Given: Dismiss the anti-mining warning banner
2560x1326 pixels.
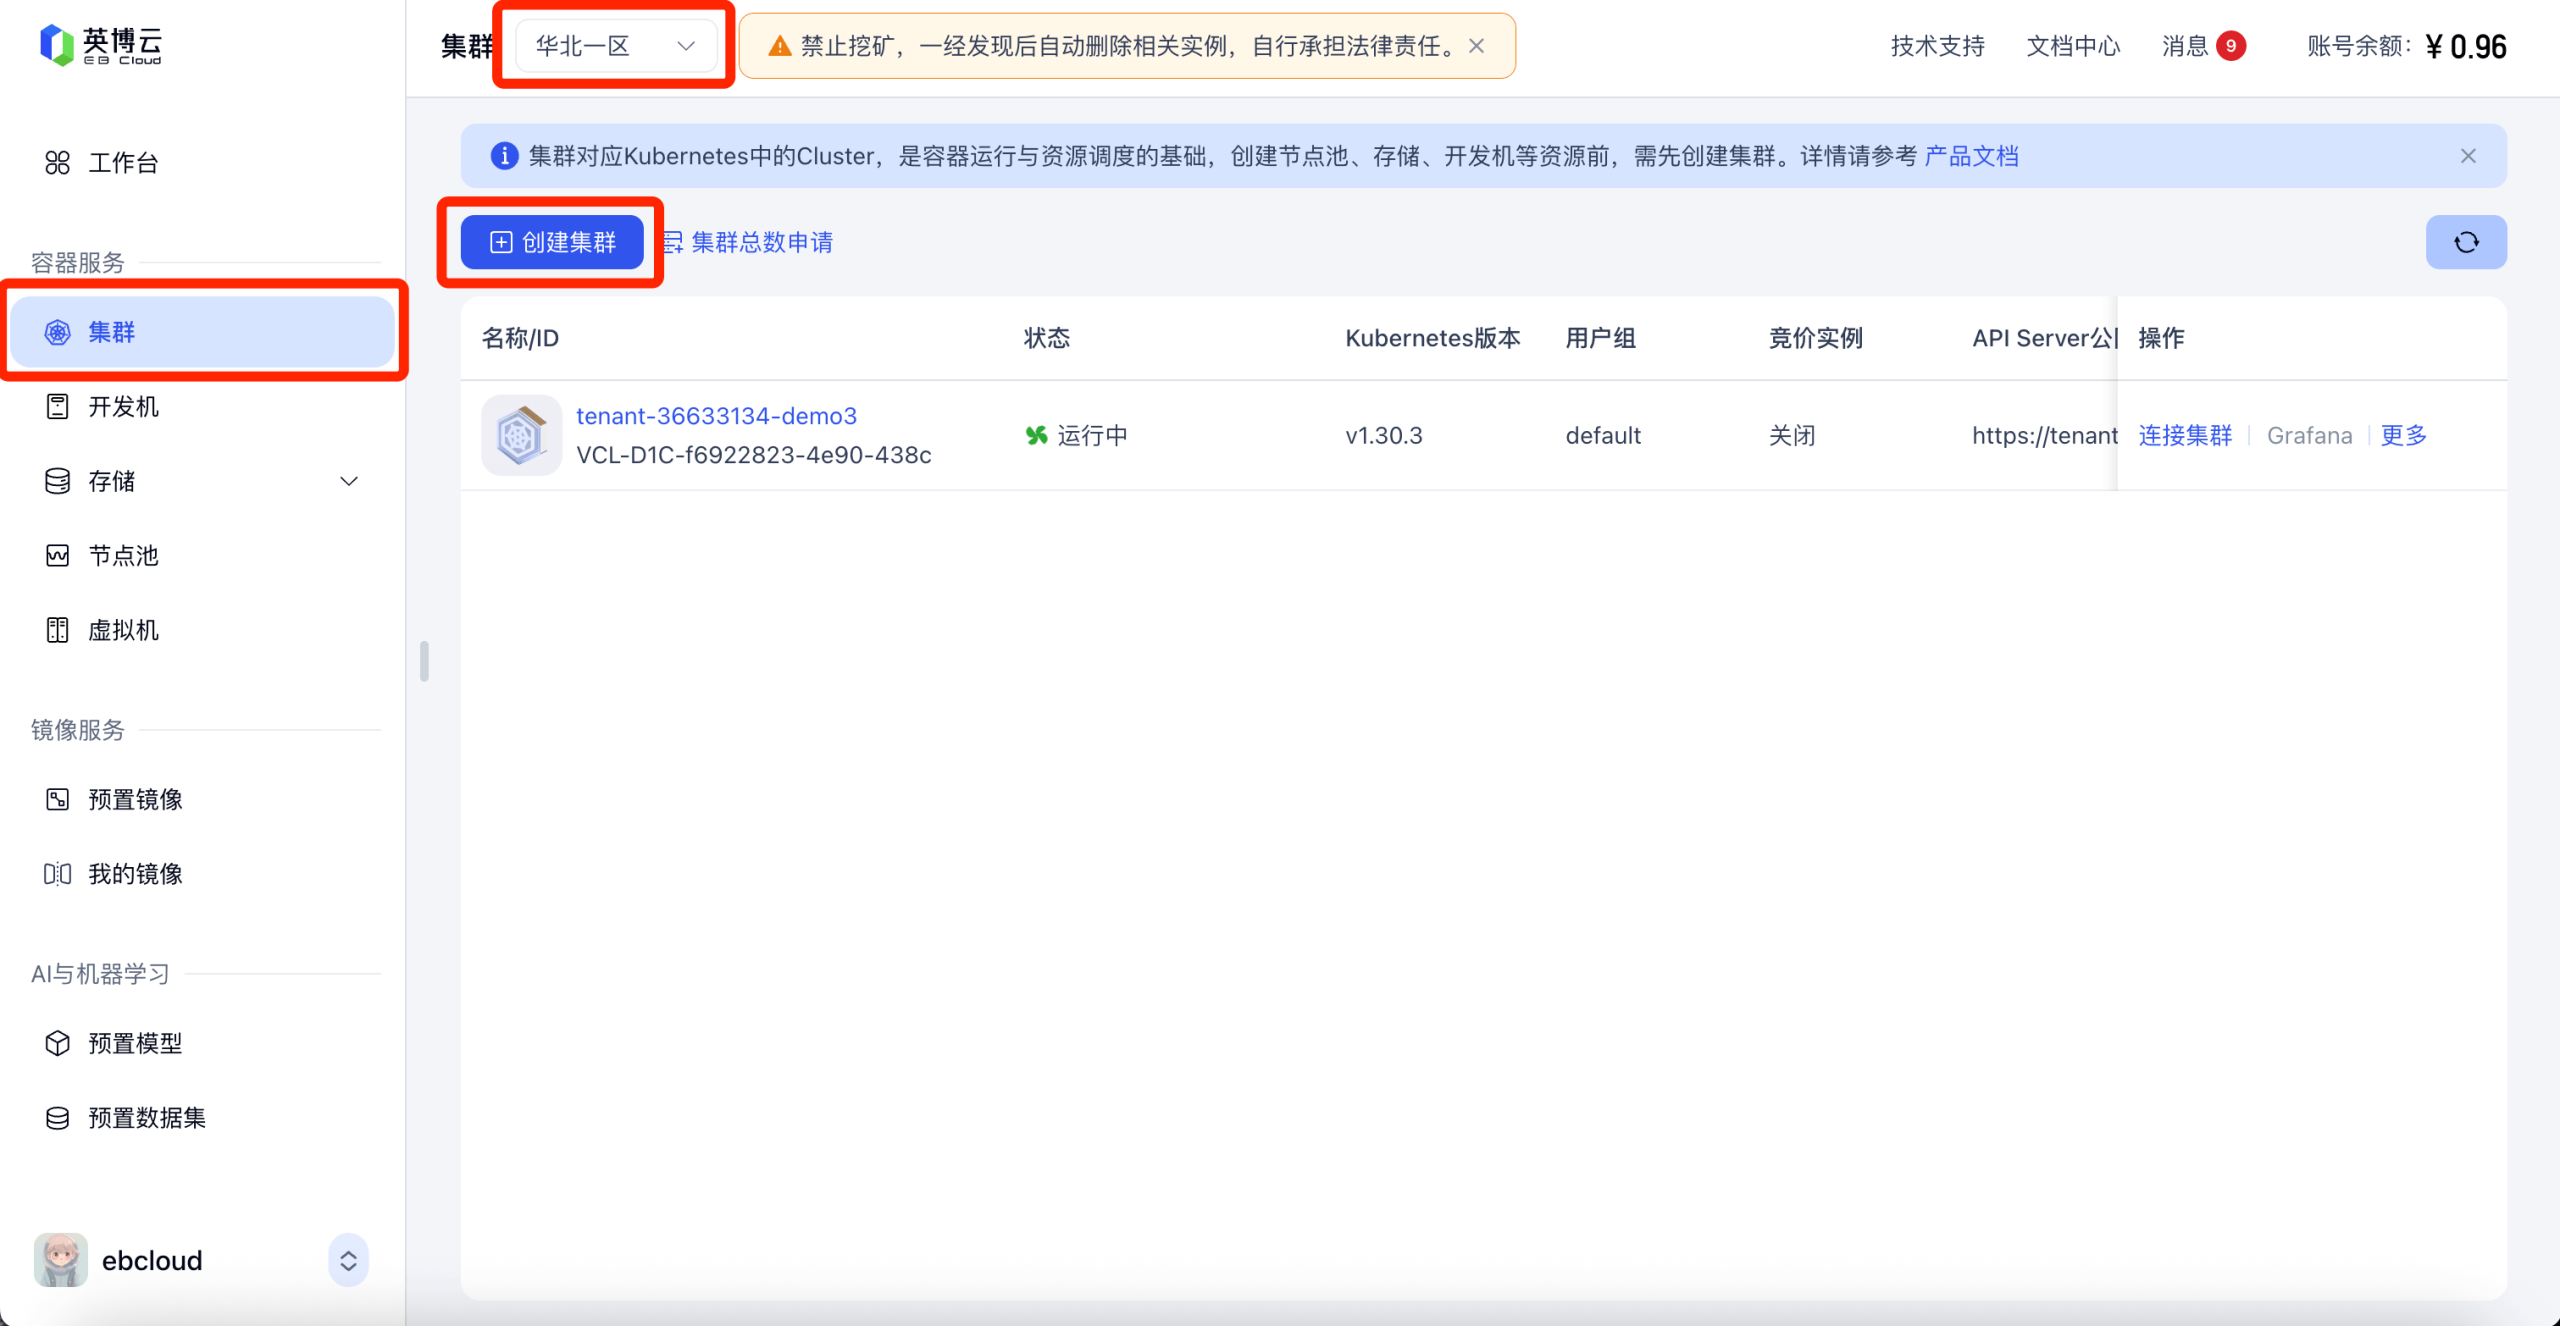Looking at the screenshot, I should click(1478, 45).
